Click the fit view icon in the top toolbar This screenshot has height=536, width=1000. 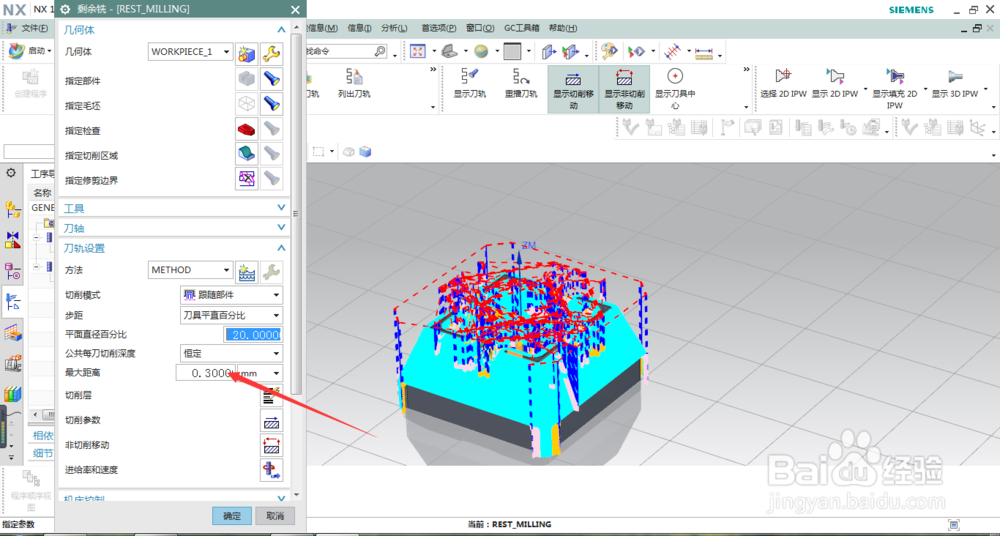(418, 52)
